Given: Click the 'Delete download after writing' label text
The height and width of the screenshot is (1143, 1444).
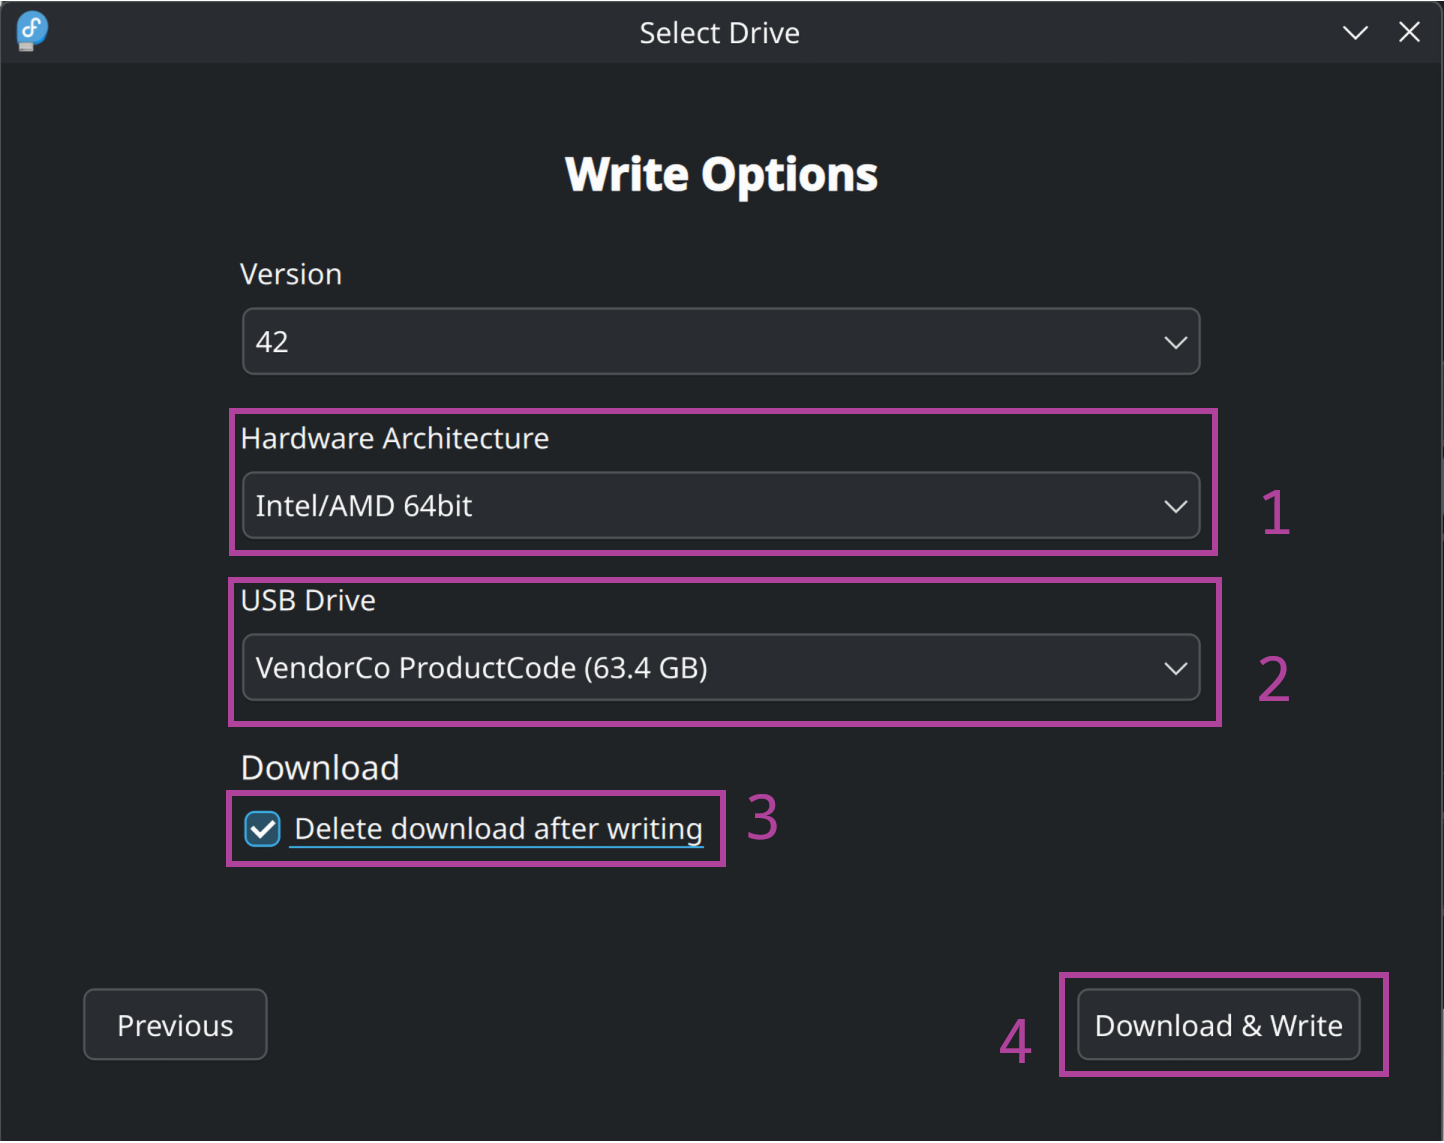Looking at the screenshot, I should [x=498, y=829].
